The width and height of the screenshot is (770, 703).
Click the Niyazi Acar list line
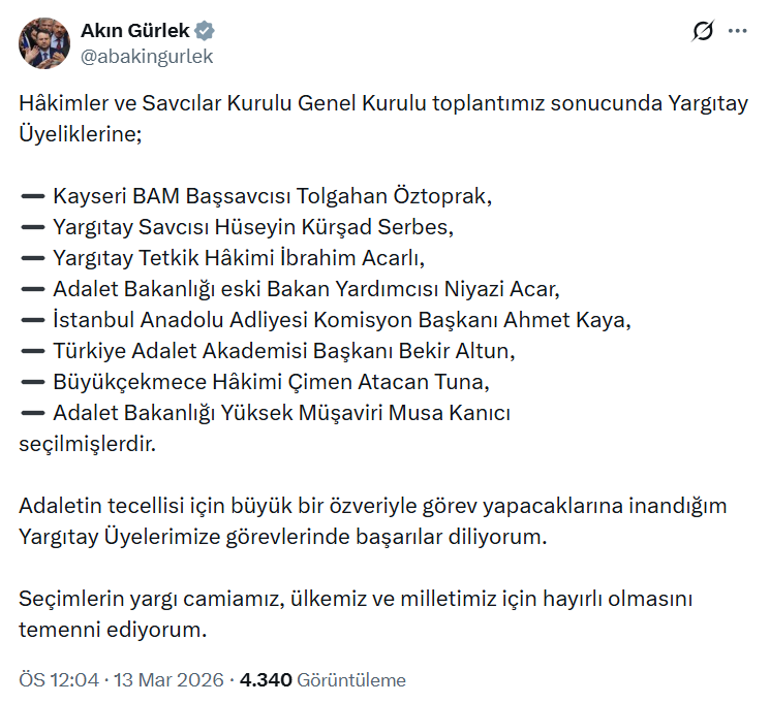(300, 289)
